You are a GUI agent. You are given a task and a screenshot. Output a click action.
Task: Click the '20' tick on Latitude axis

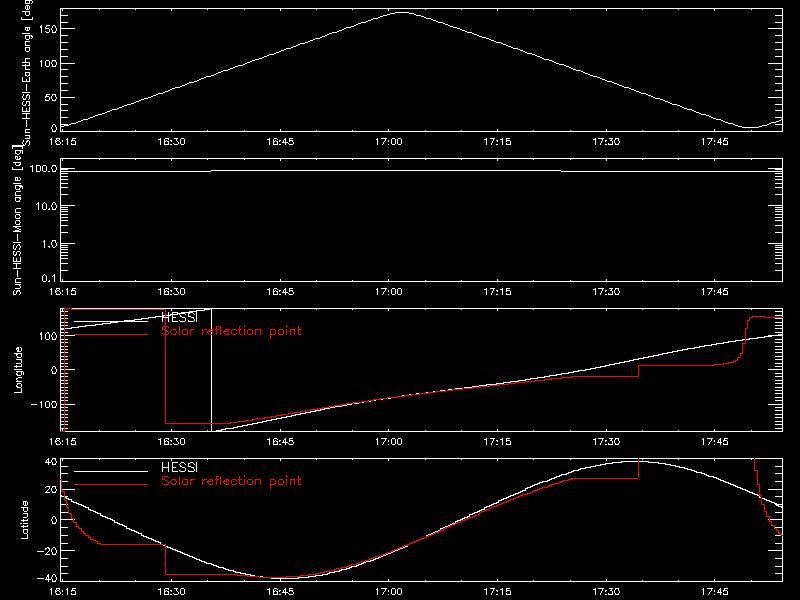pyautogui.click(x=51, y=490)
